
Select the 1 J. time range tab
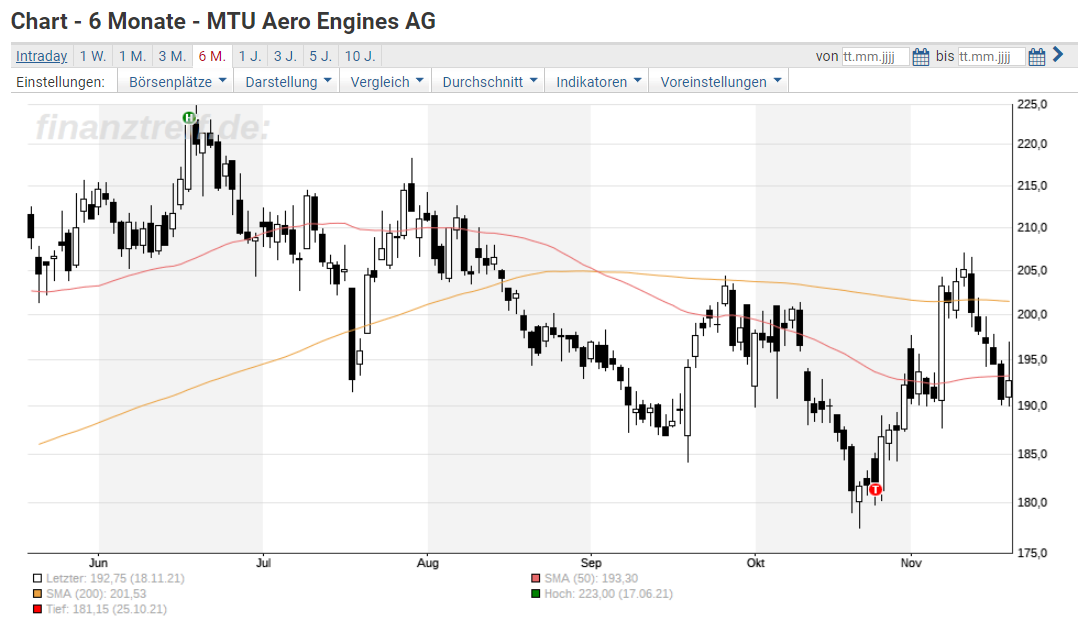tap(250, 56)
